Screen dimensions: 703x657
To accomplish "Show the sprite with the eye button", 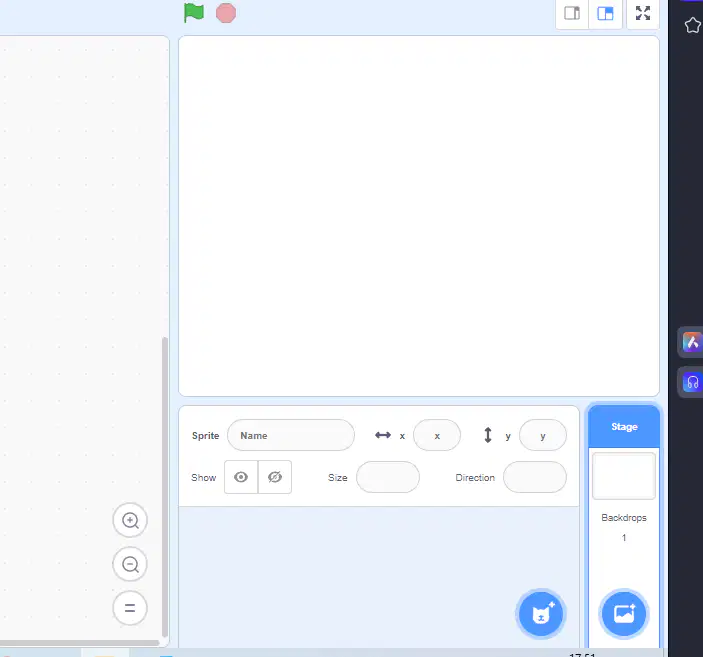I will (x=241, y=477).
